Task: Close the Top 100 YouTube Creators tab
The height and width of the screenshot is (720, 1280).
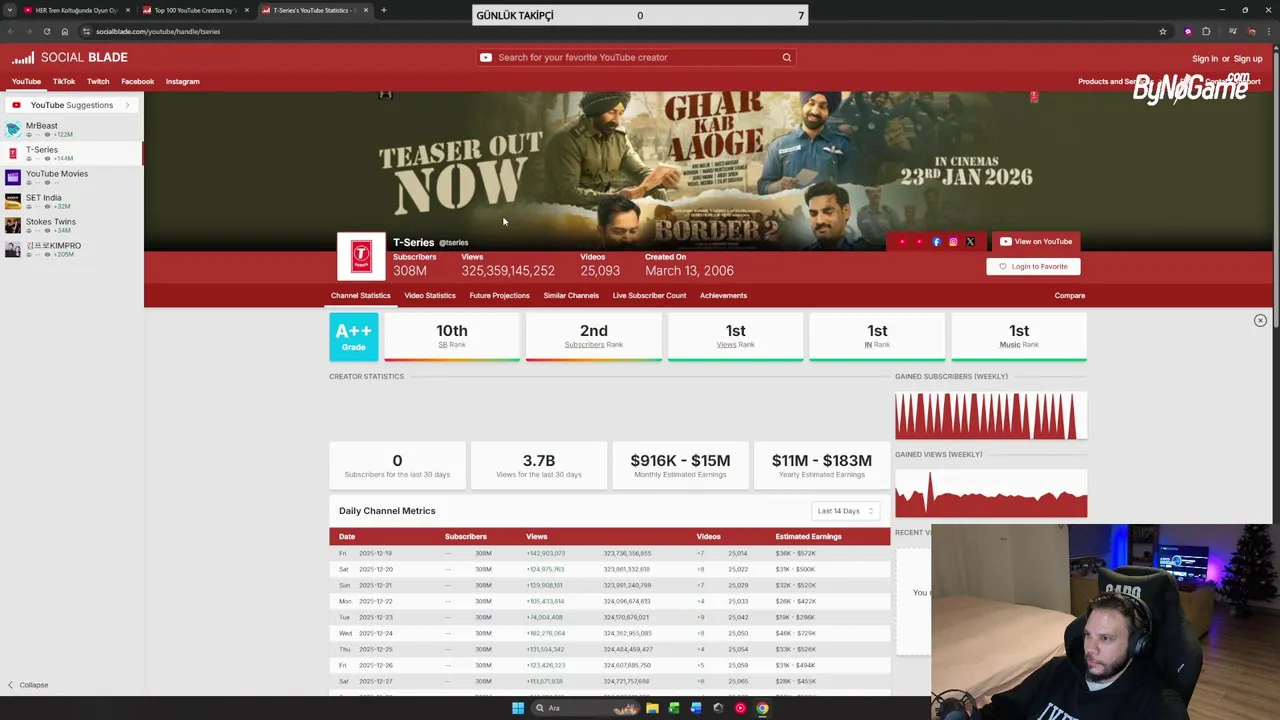Action: point(246,10)
